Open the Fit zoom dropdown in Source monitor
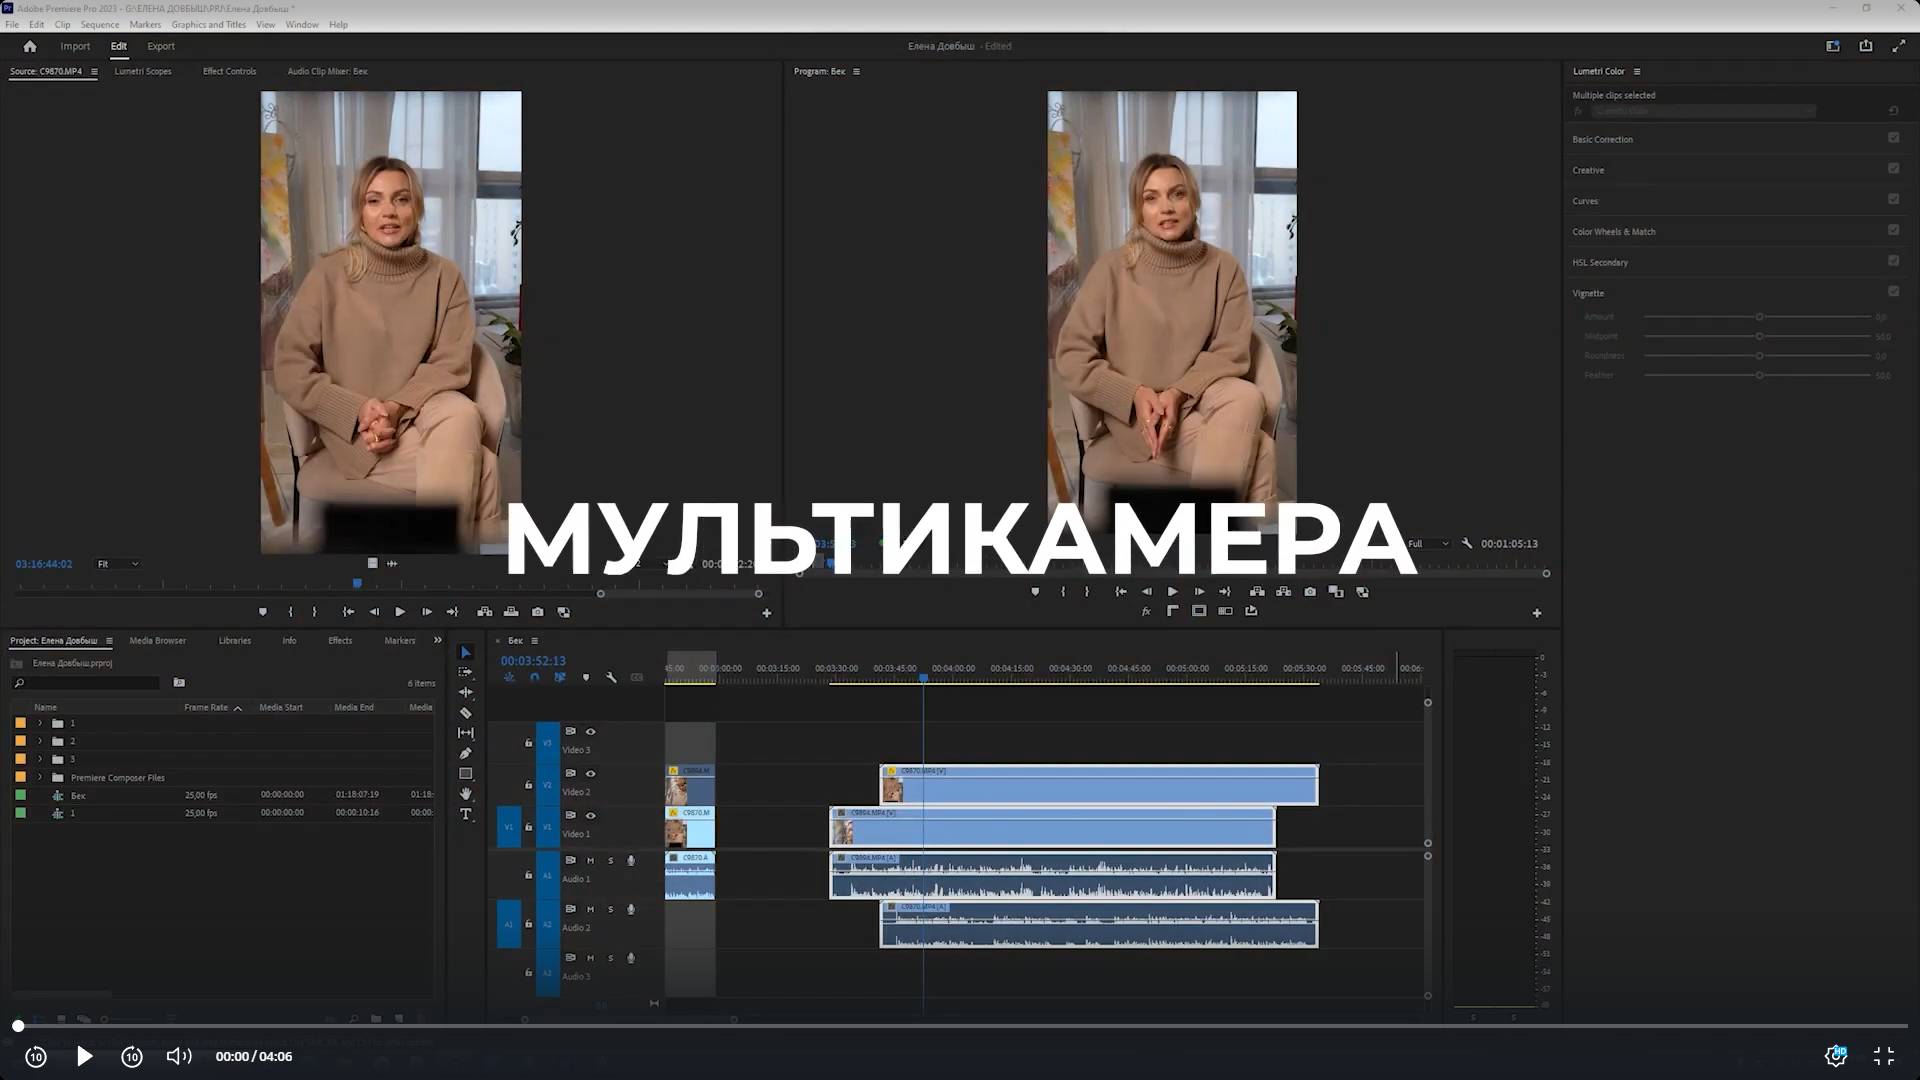The image size is (1920, 1080). click(117, 564)
